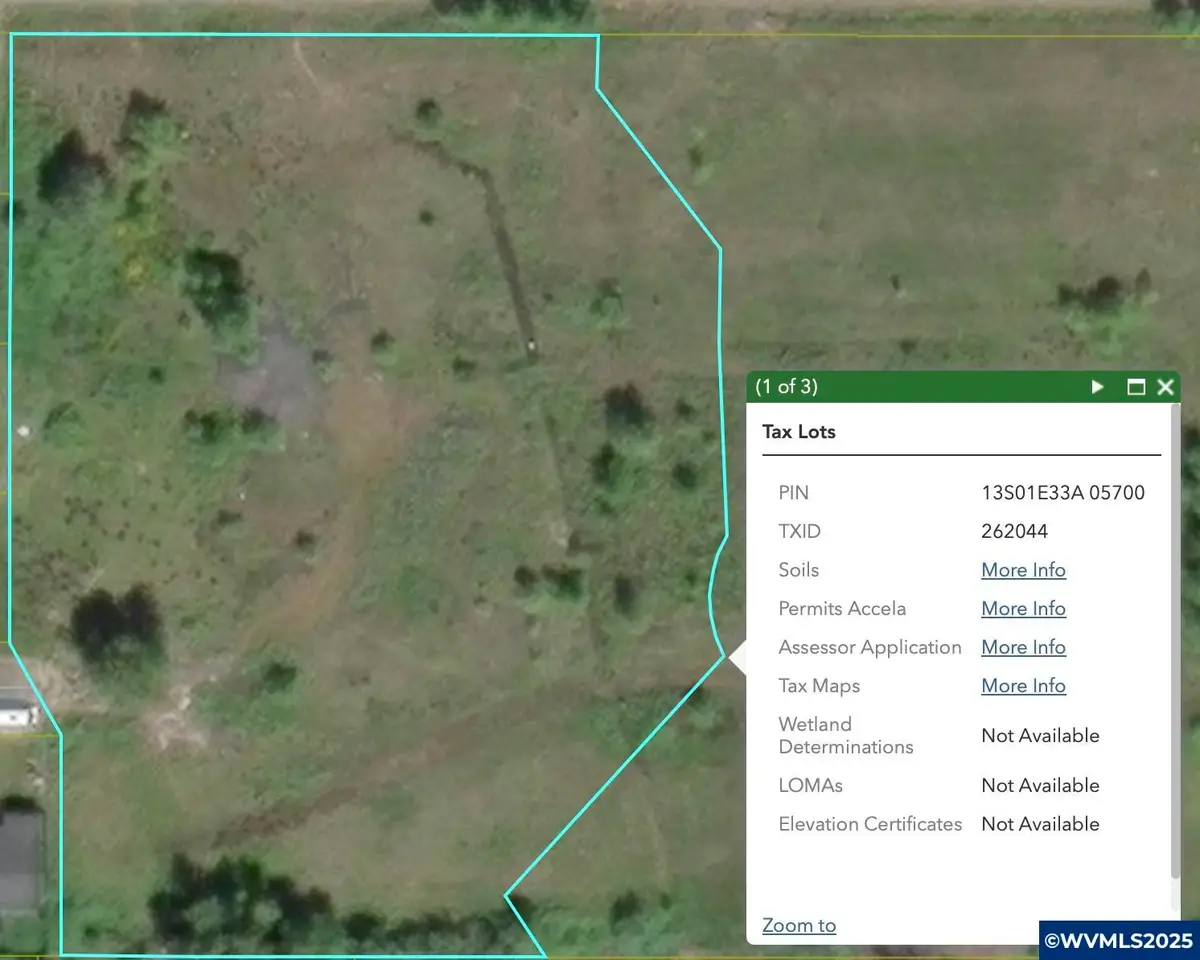Image resolution: width=1200 pixels, height=960 pixels.
Task: Open the Soils More Info link
Action: (1023, 570)
